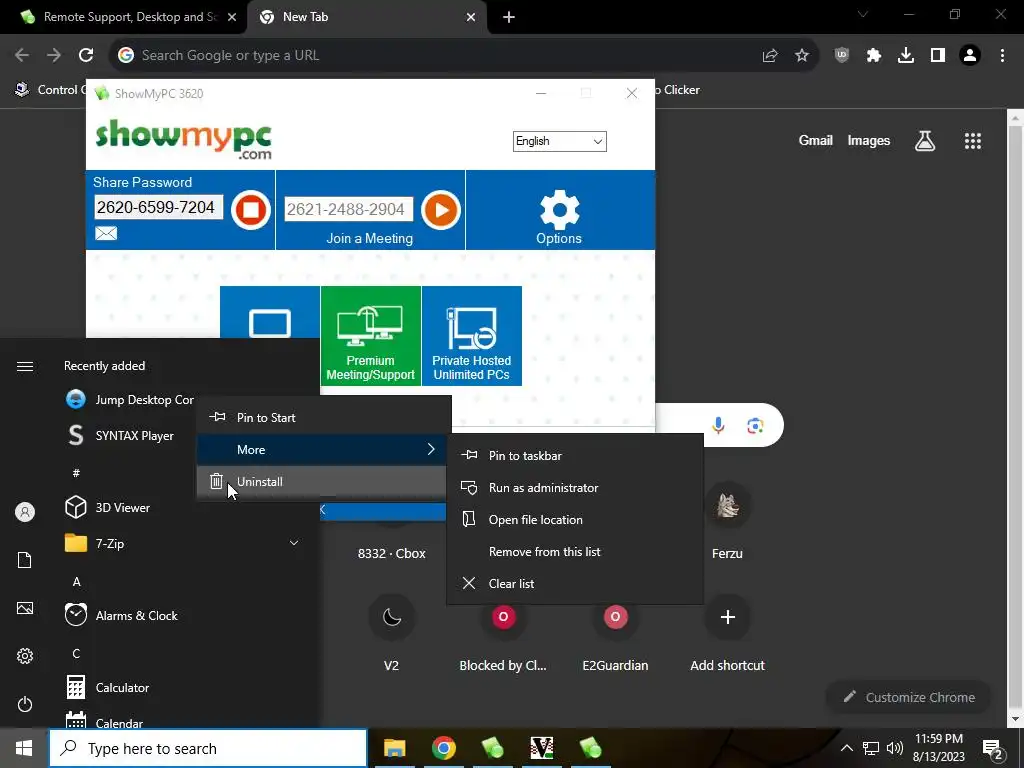Viewport: 1024px width, 768px height.
Task: Click Customize Chrome button
Action: click(908, 697)
